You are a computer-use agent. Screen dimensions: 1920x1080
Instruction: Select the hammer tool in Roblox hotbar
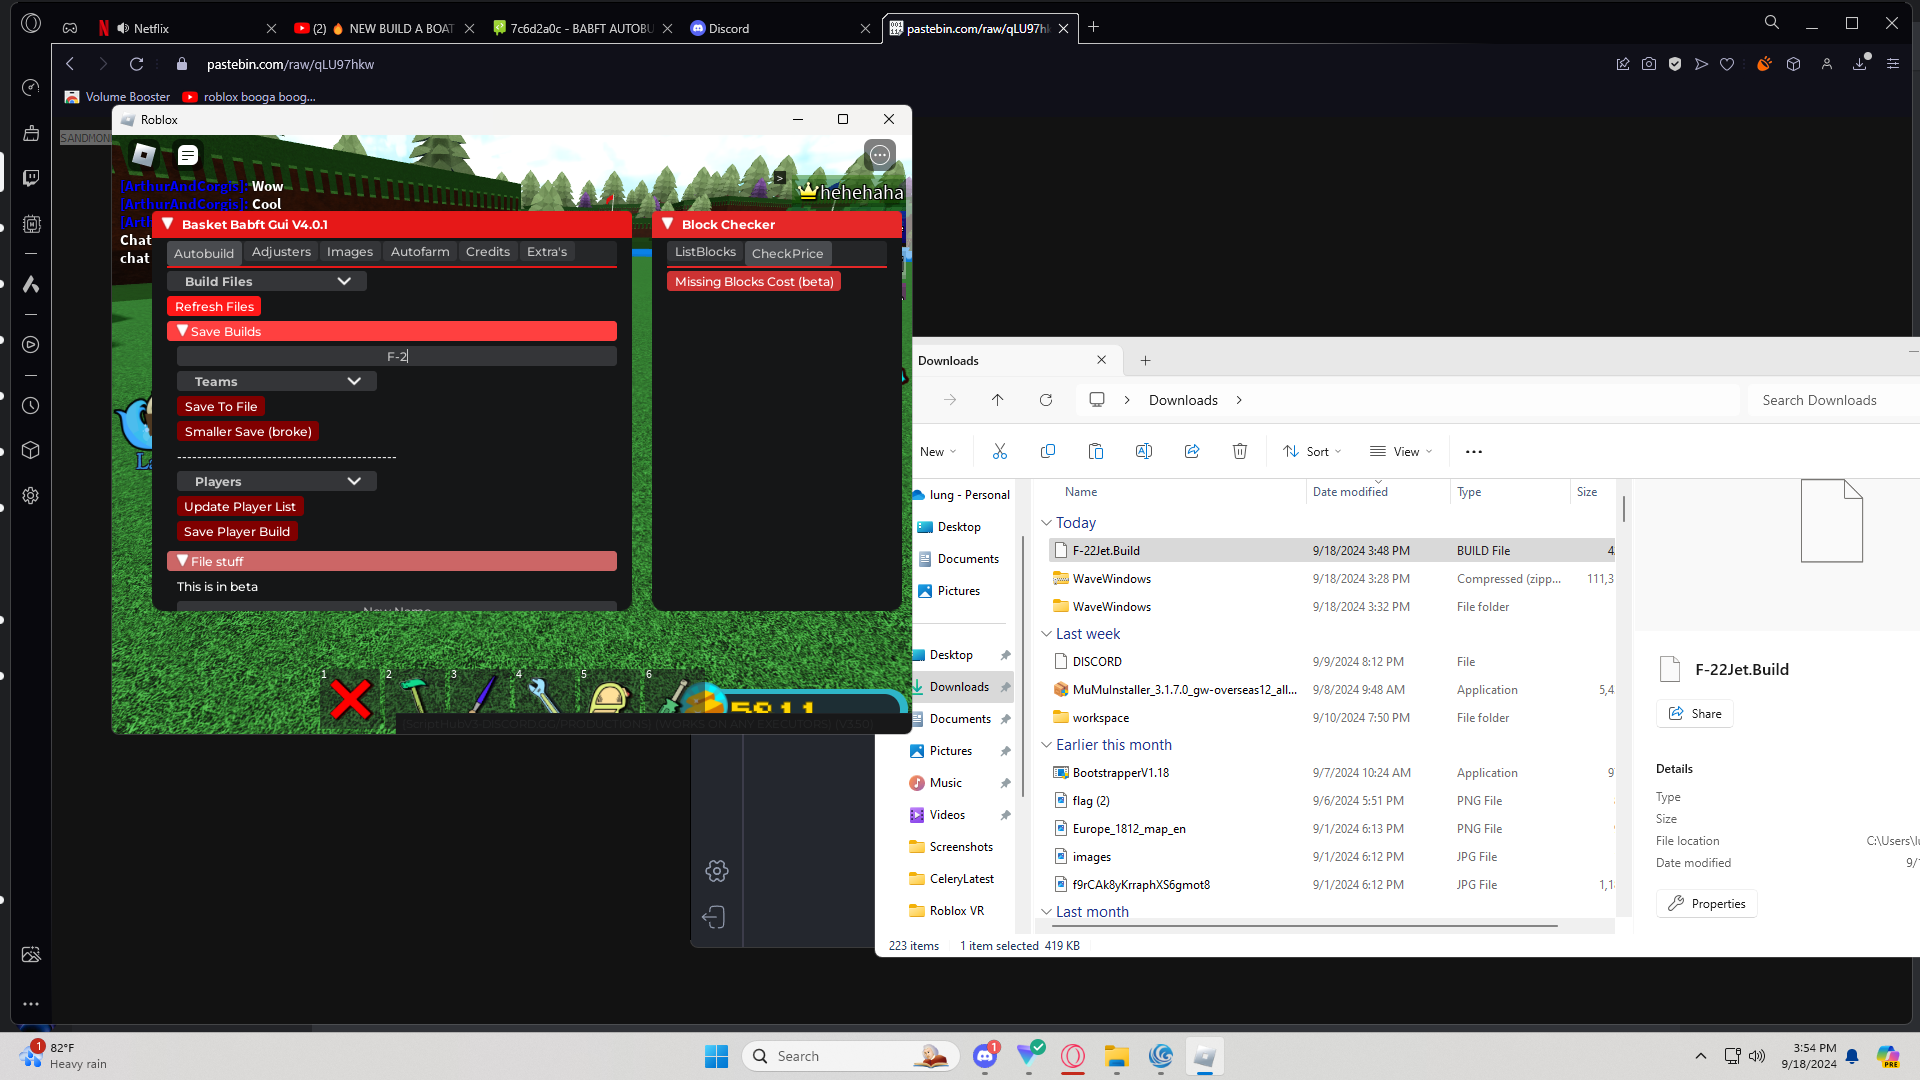pos(415,696)
